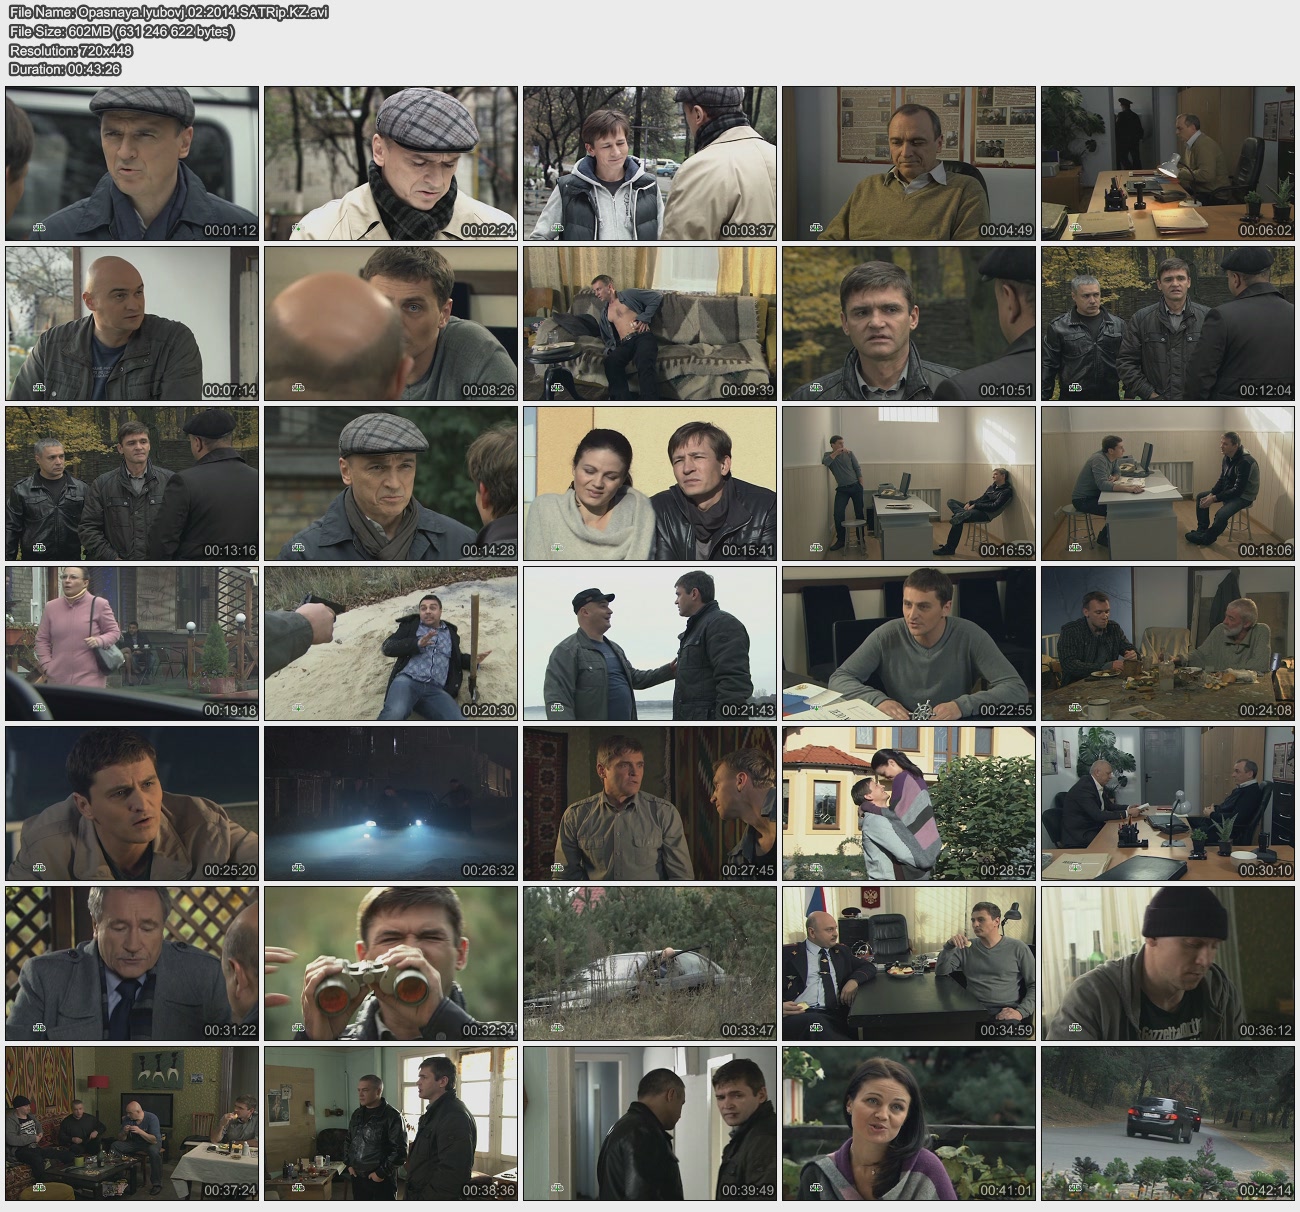Click the Duration 00:43:26 text

(x=65, y=70)
